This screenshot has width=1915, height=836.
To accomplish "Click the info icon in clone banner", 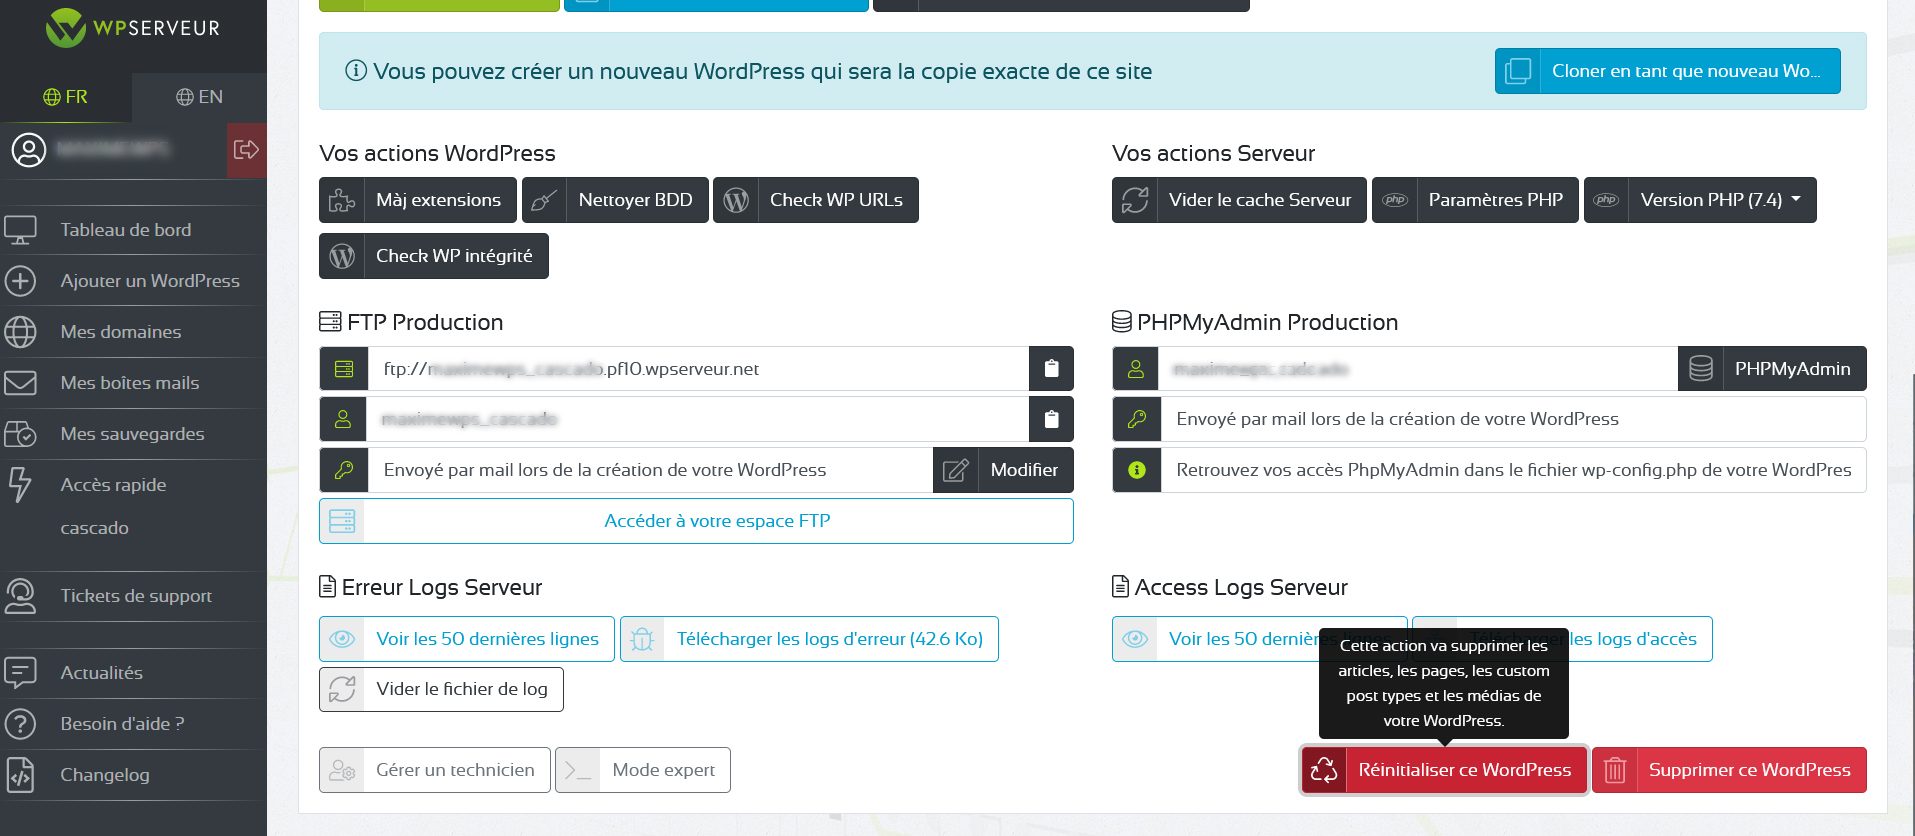I will coord(355,71).
